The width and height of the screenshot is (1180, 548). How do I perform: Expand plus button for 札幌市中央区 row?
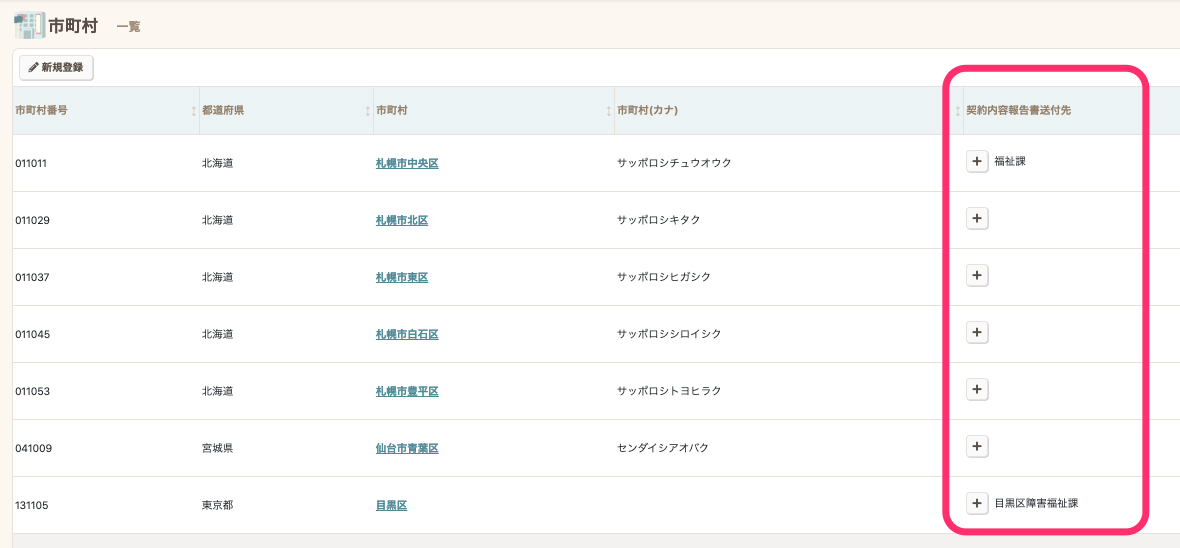pyautogui.click(x=977, y=161)
